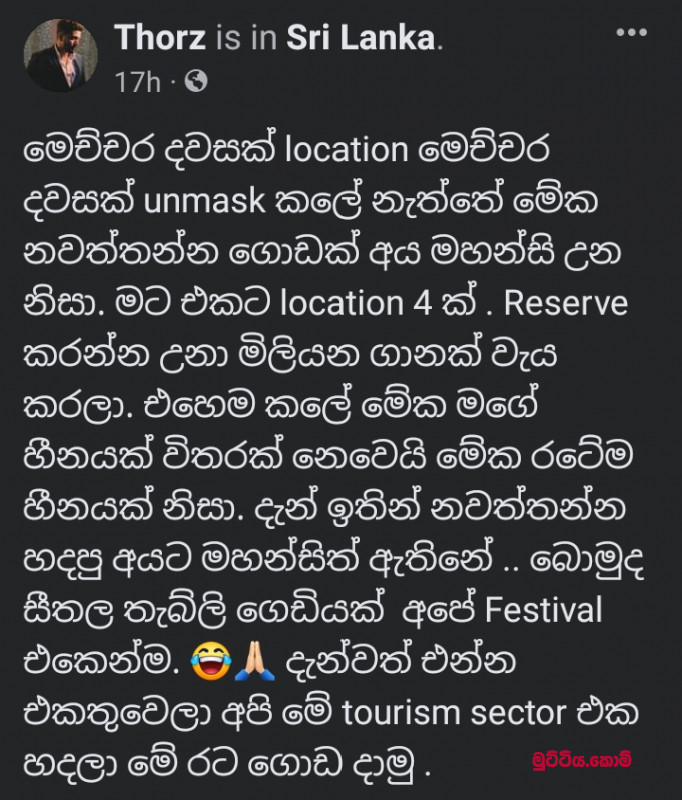
Task: Click the 17h post timestamp
Action: pyautogui.click(x=137, y=82)
